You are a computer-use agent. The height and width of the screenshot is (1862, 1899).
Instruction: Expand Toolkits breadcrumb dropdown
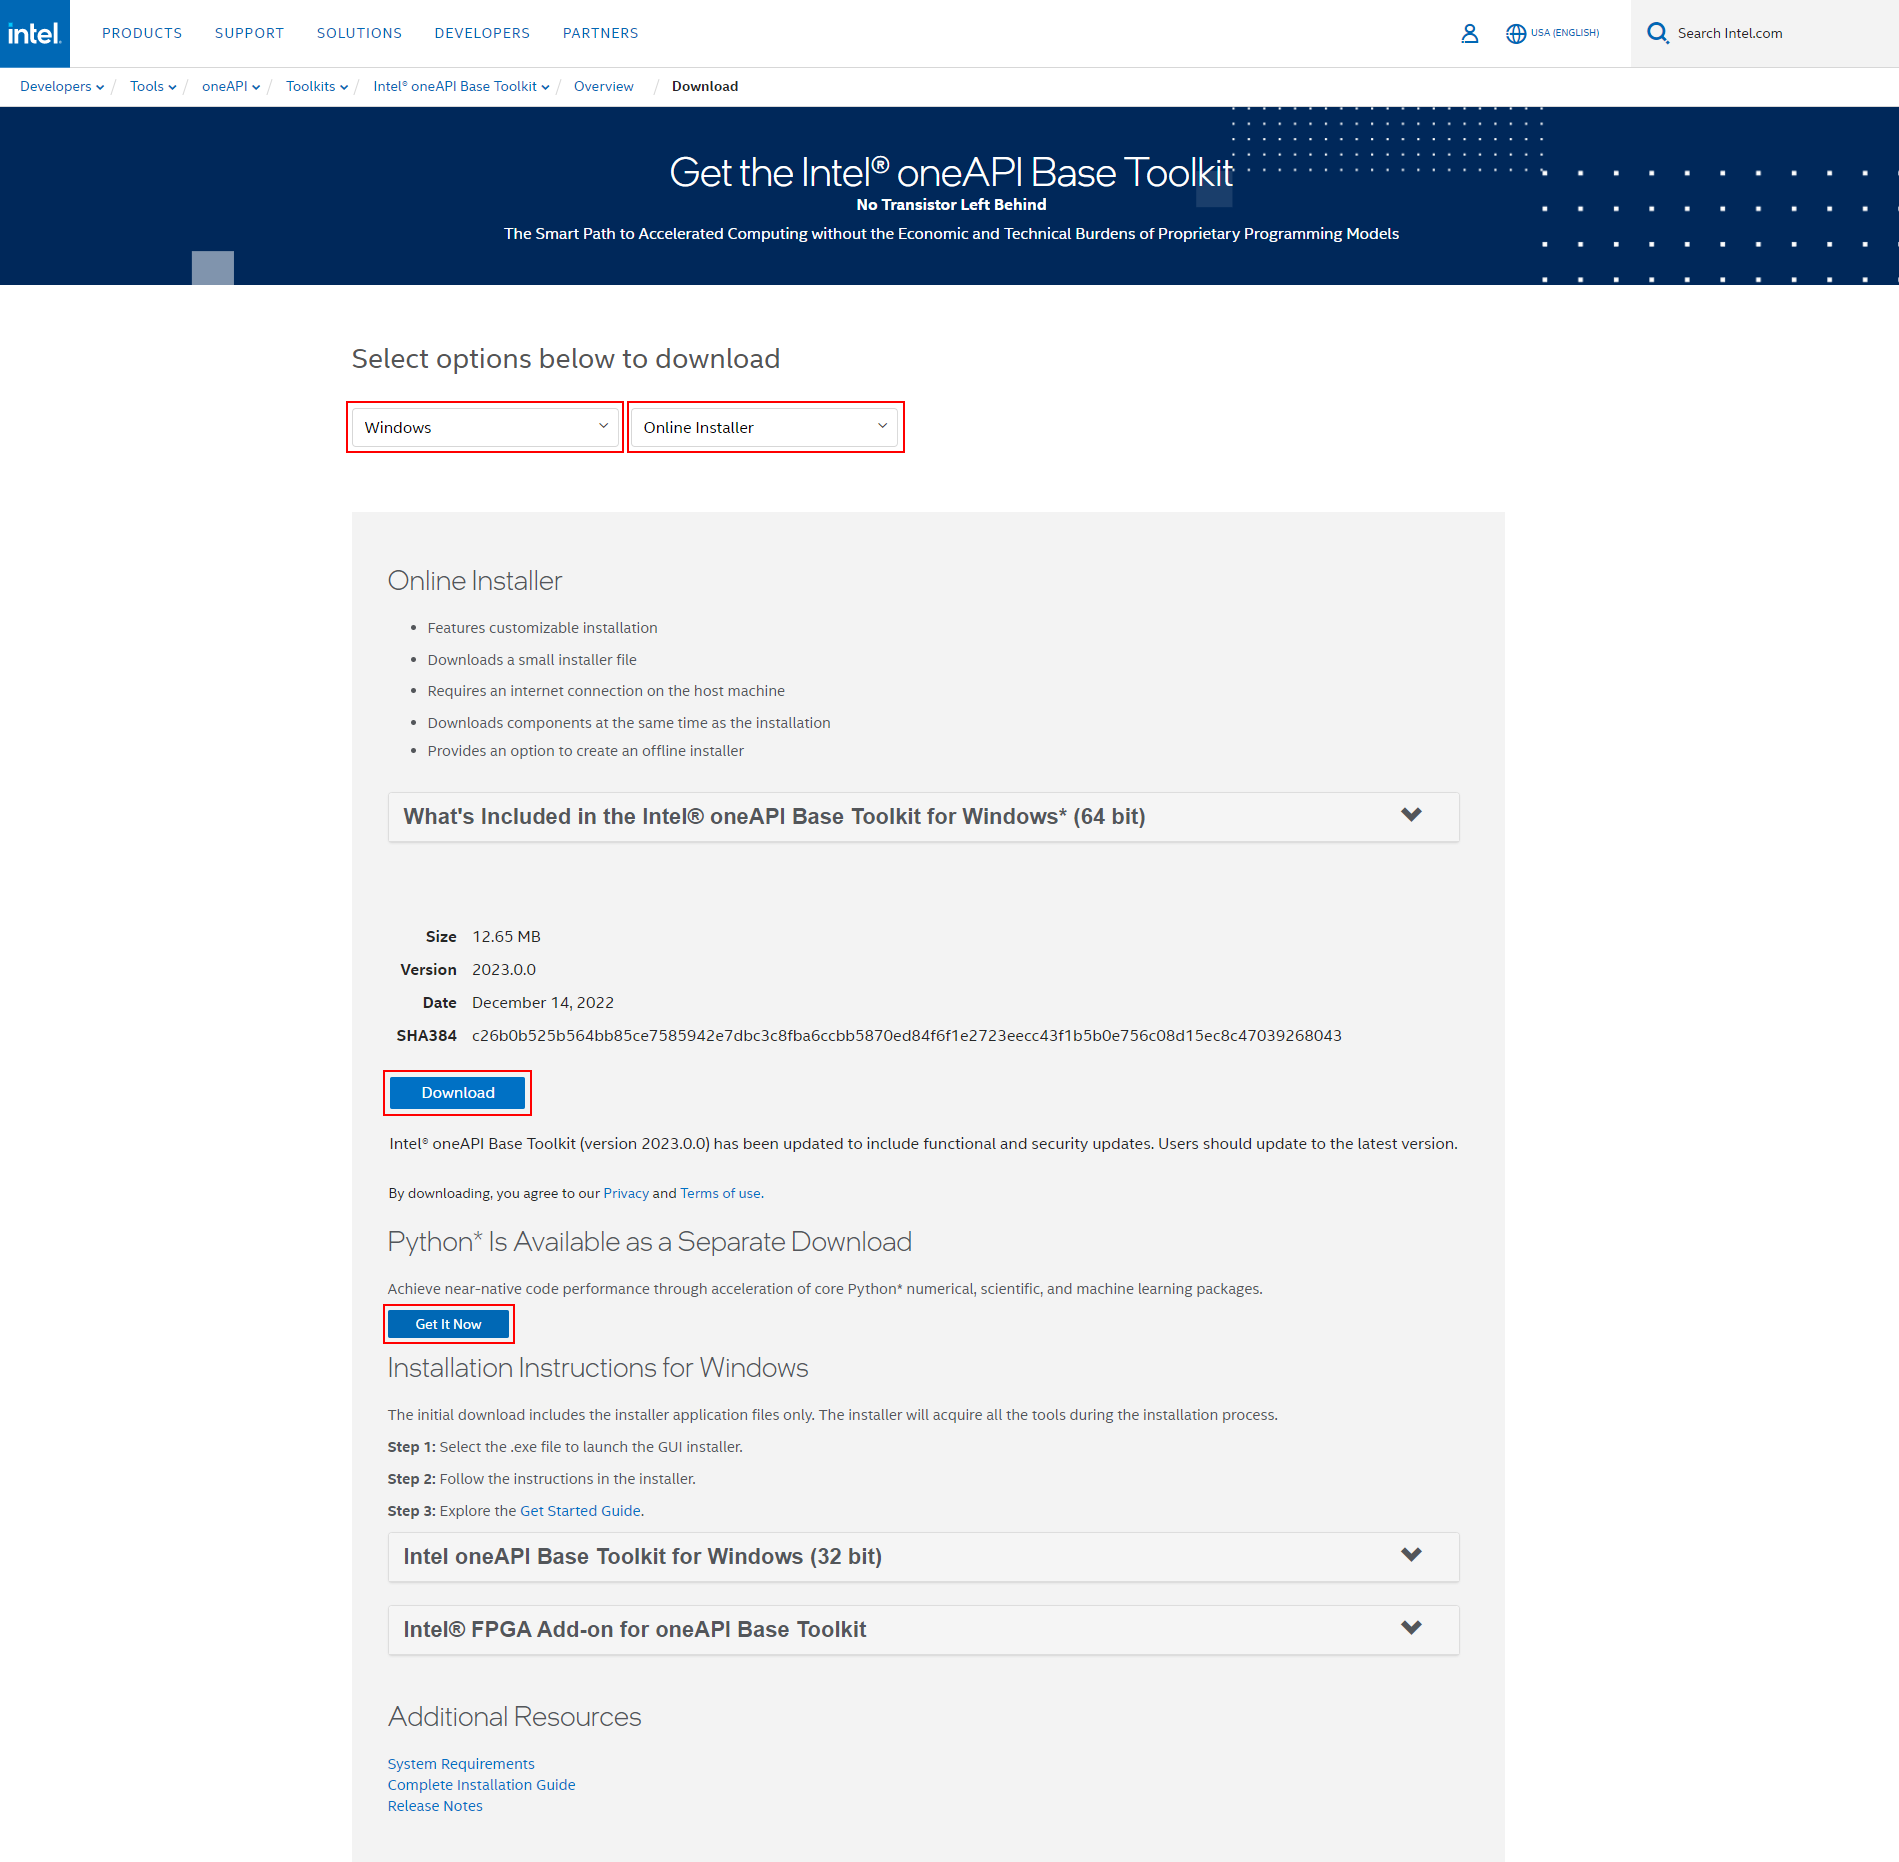[317, 86]
